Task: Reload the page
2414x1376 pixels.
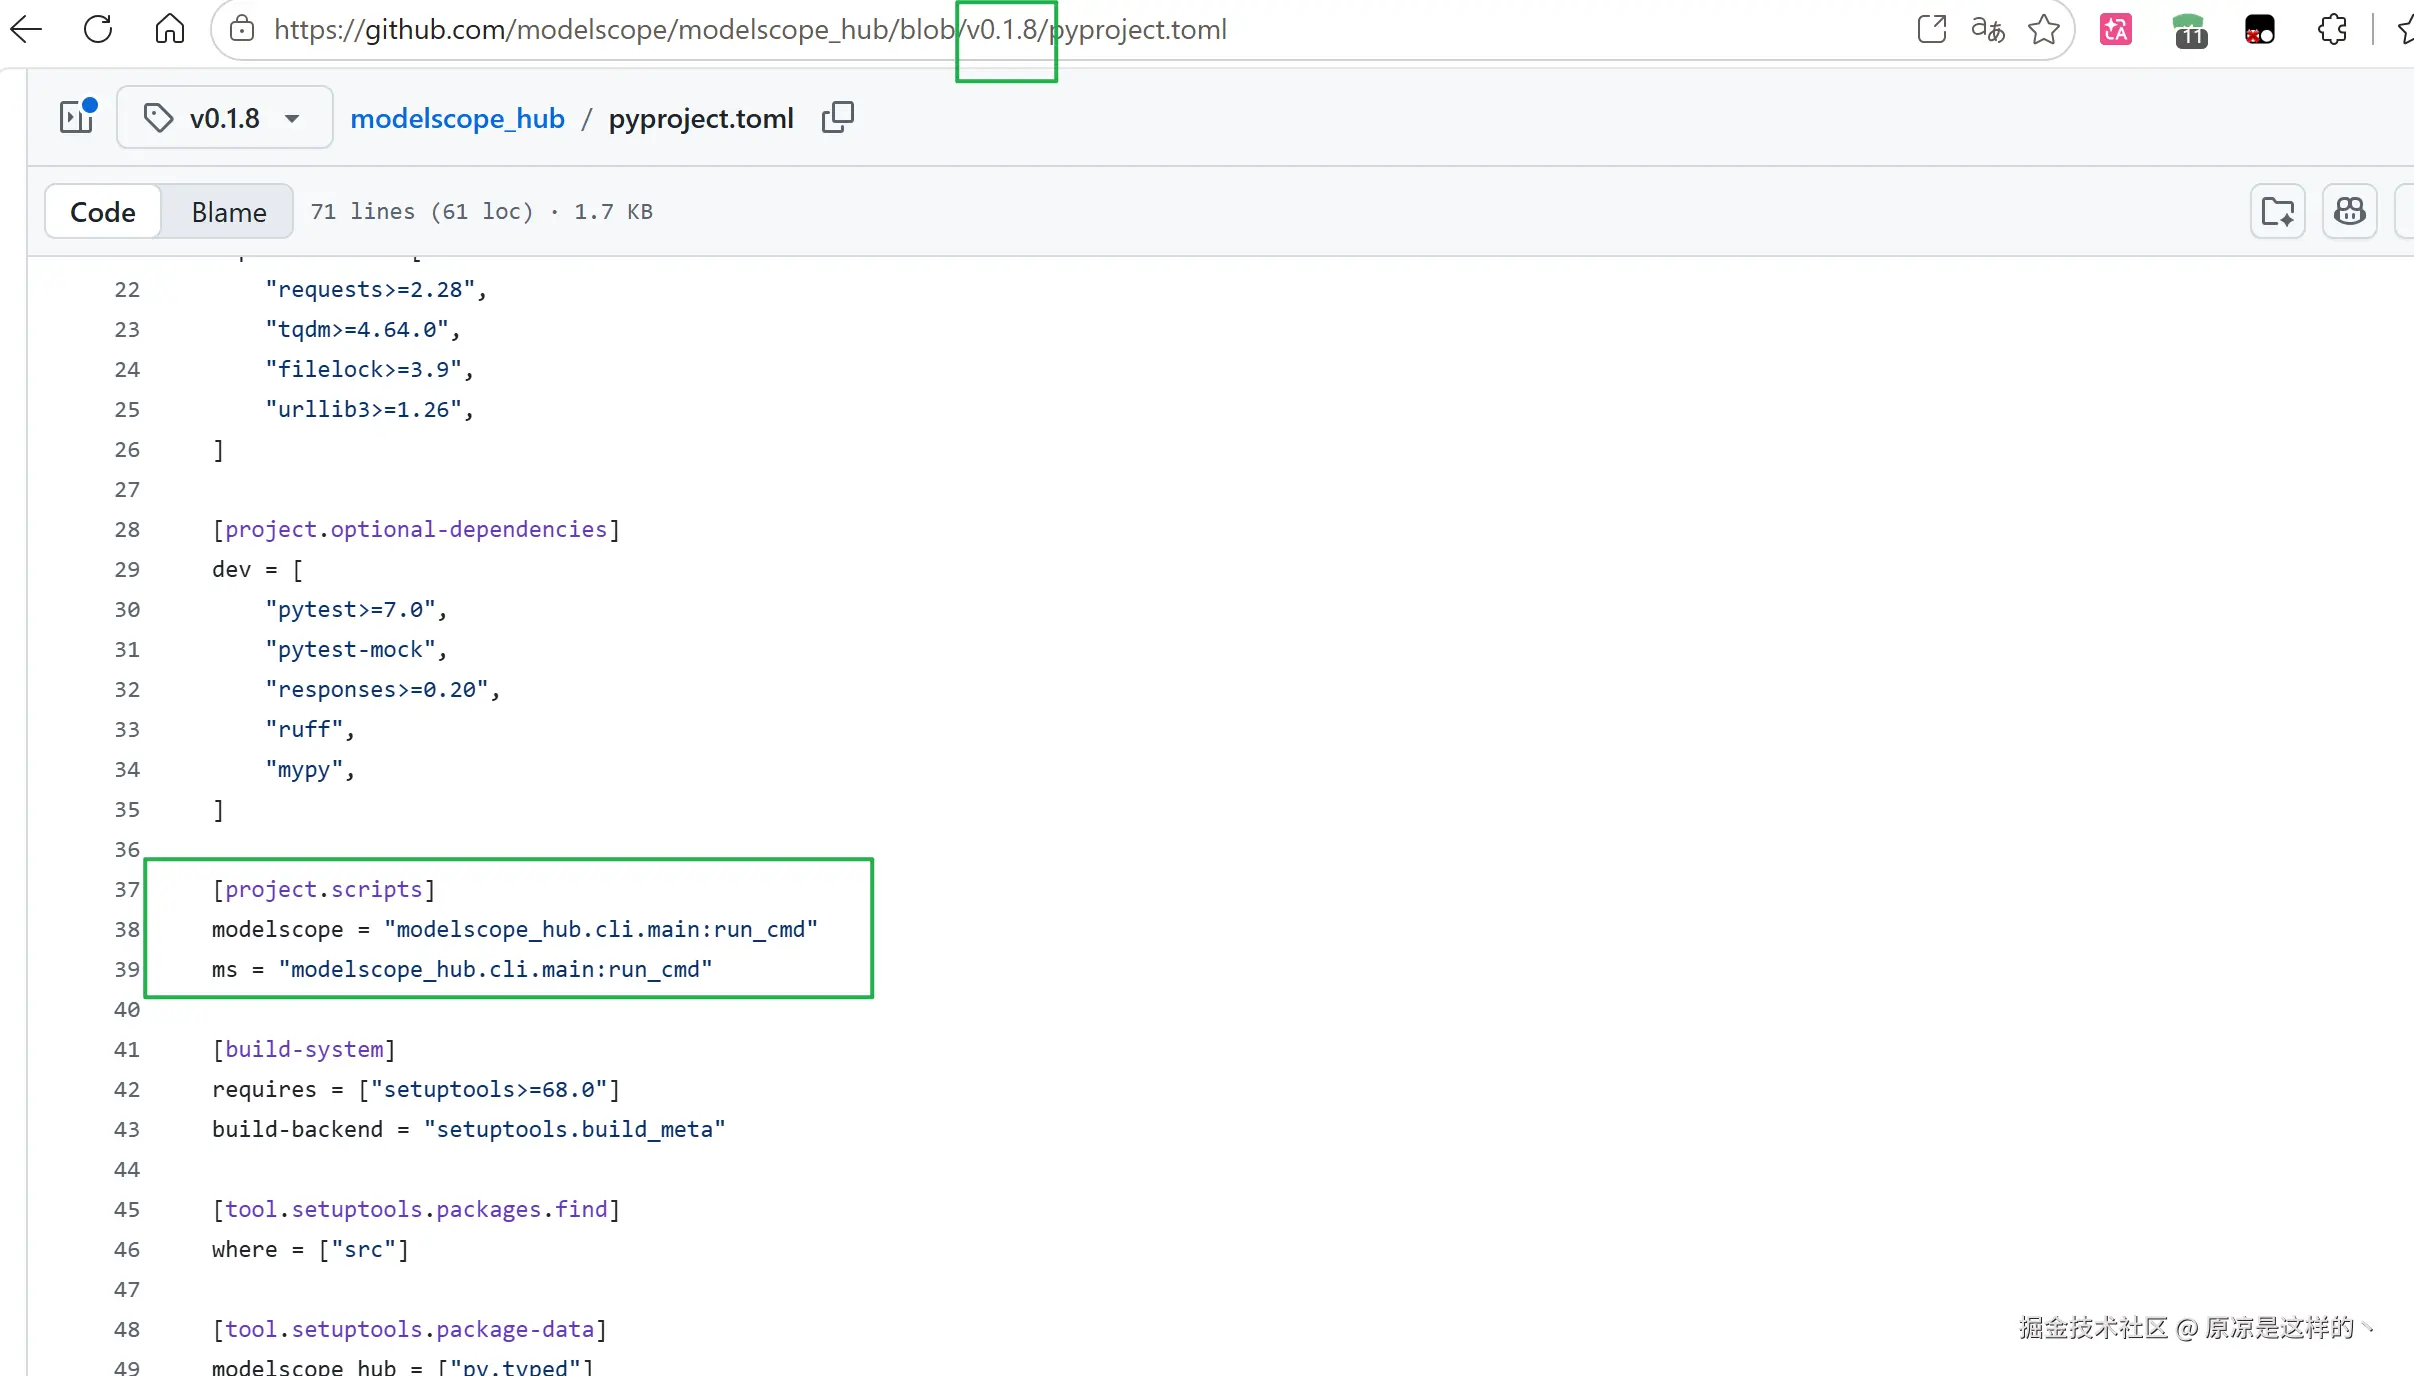Action: [x=98, y=29]
